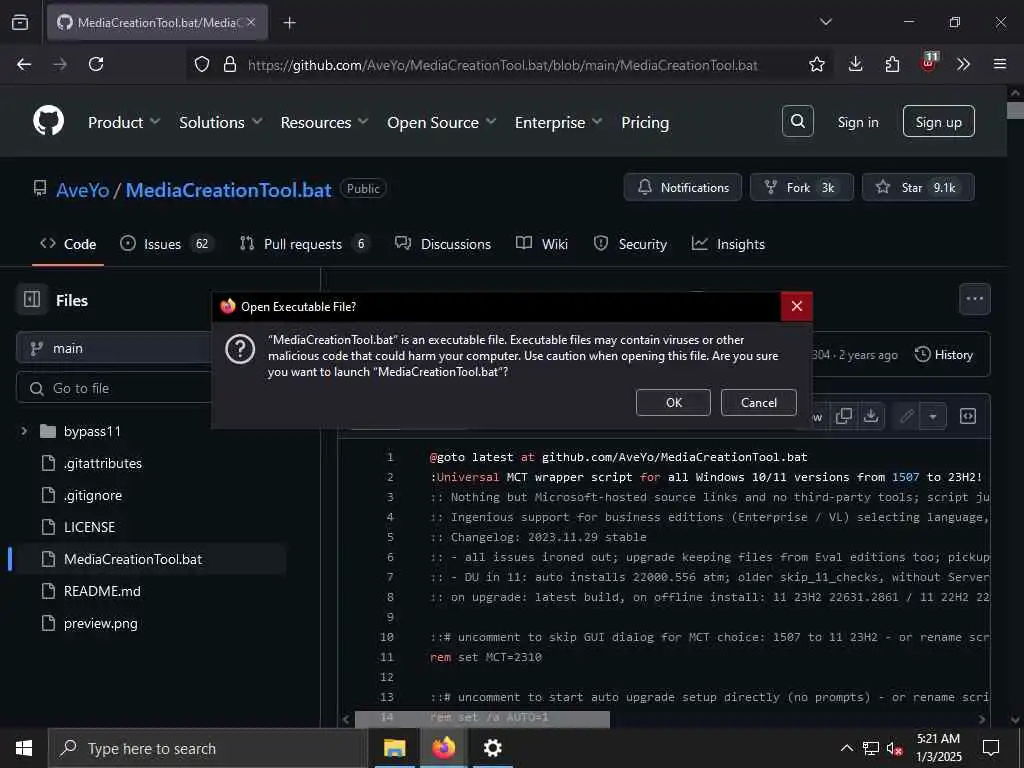Open preview.png in the file tree
Screen dimensions: 1024x768
pyautogui.click(x=101, y=623)
